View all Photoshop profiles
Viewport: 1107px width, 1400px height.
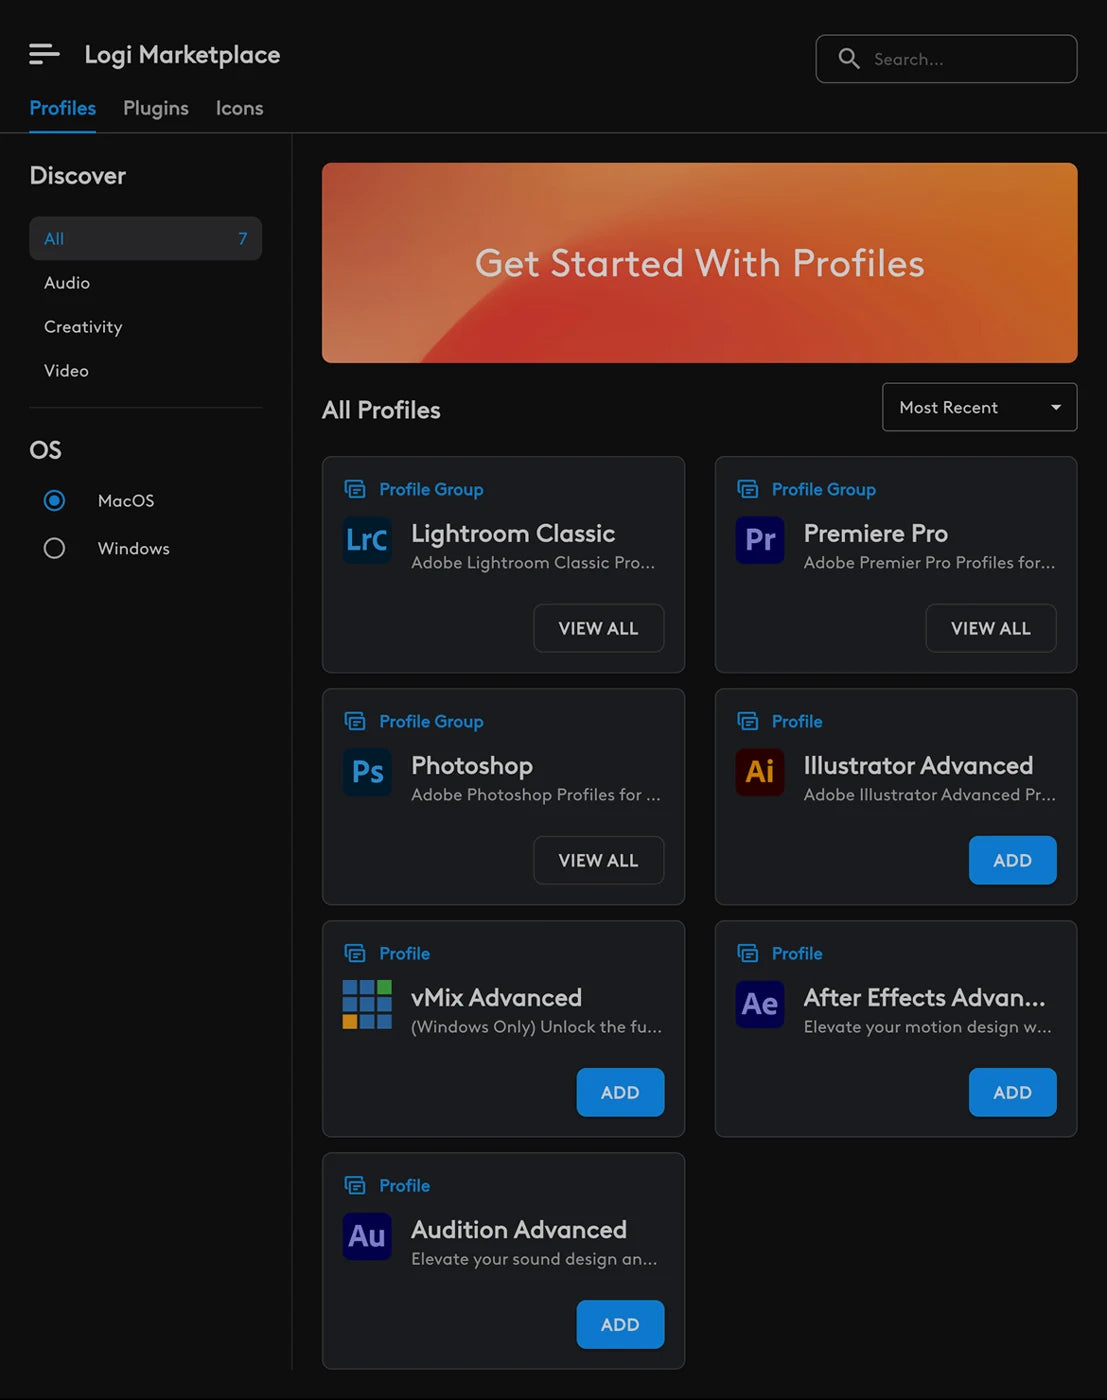coord(598,860)
